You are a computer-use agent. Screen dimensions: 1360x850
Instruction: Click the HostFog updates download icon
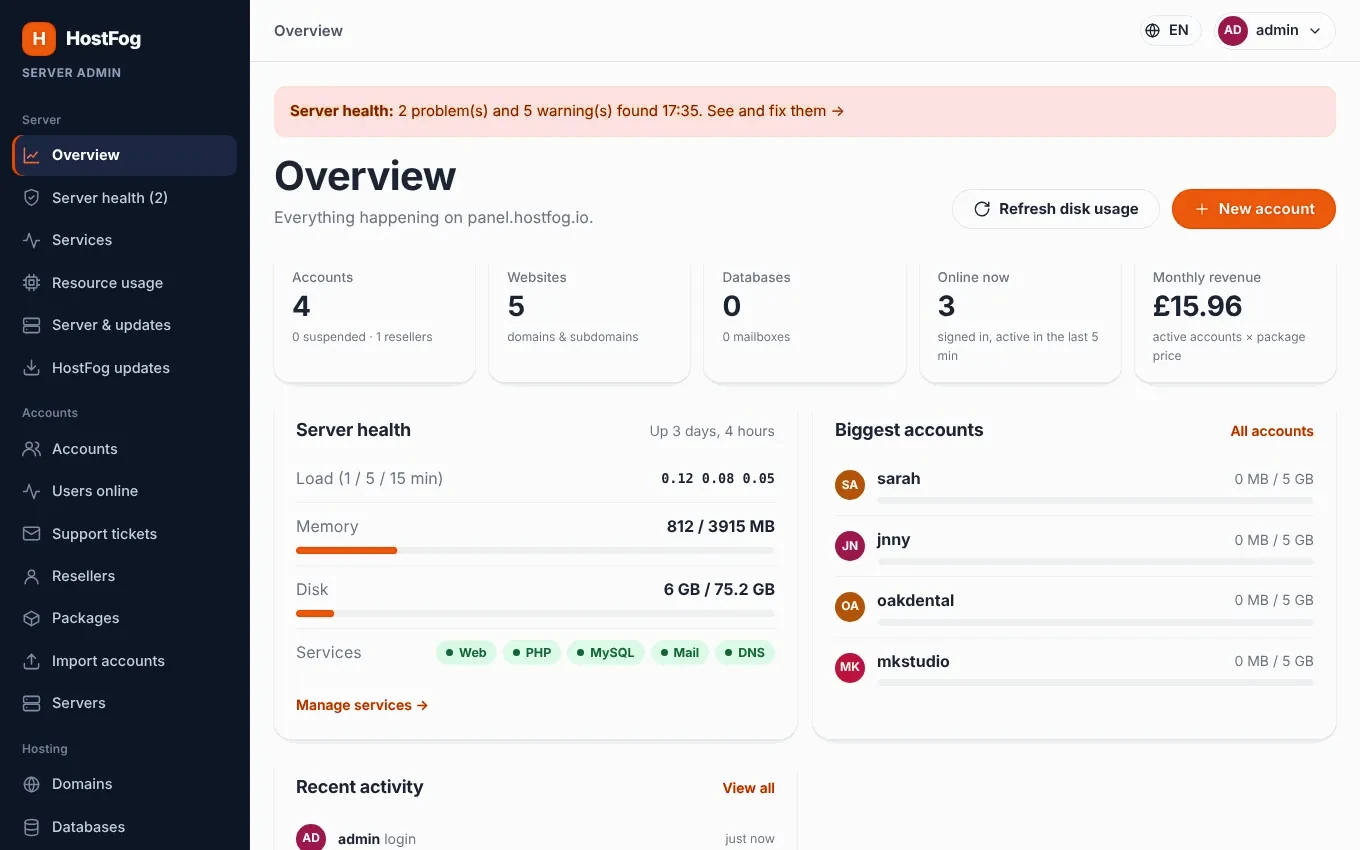[32, 368]
